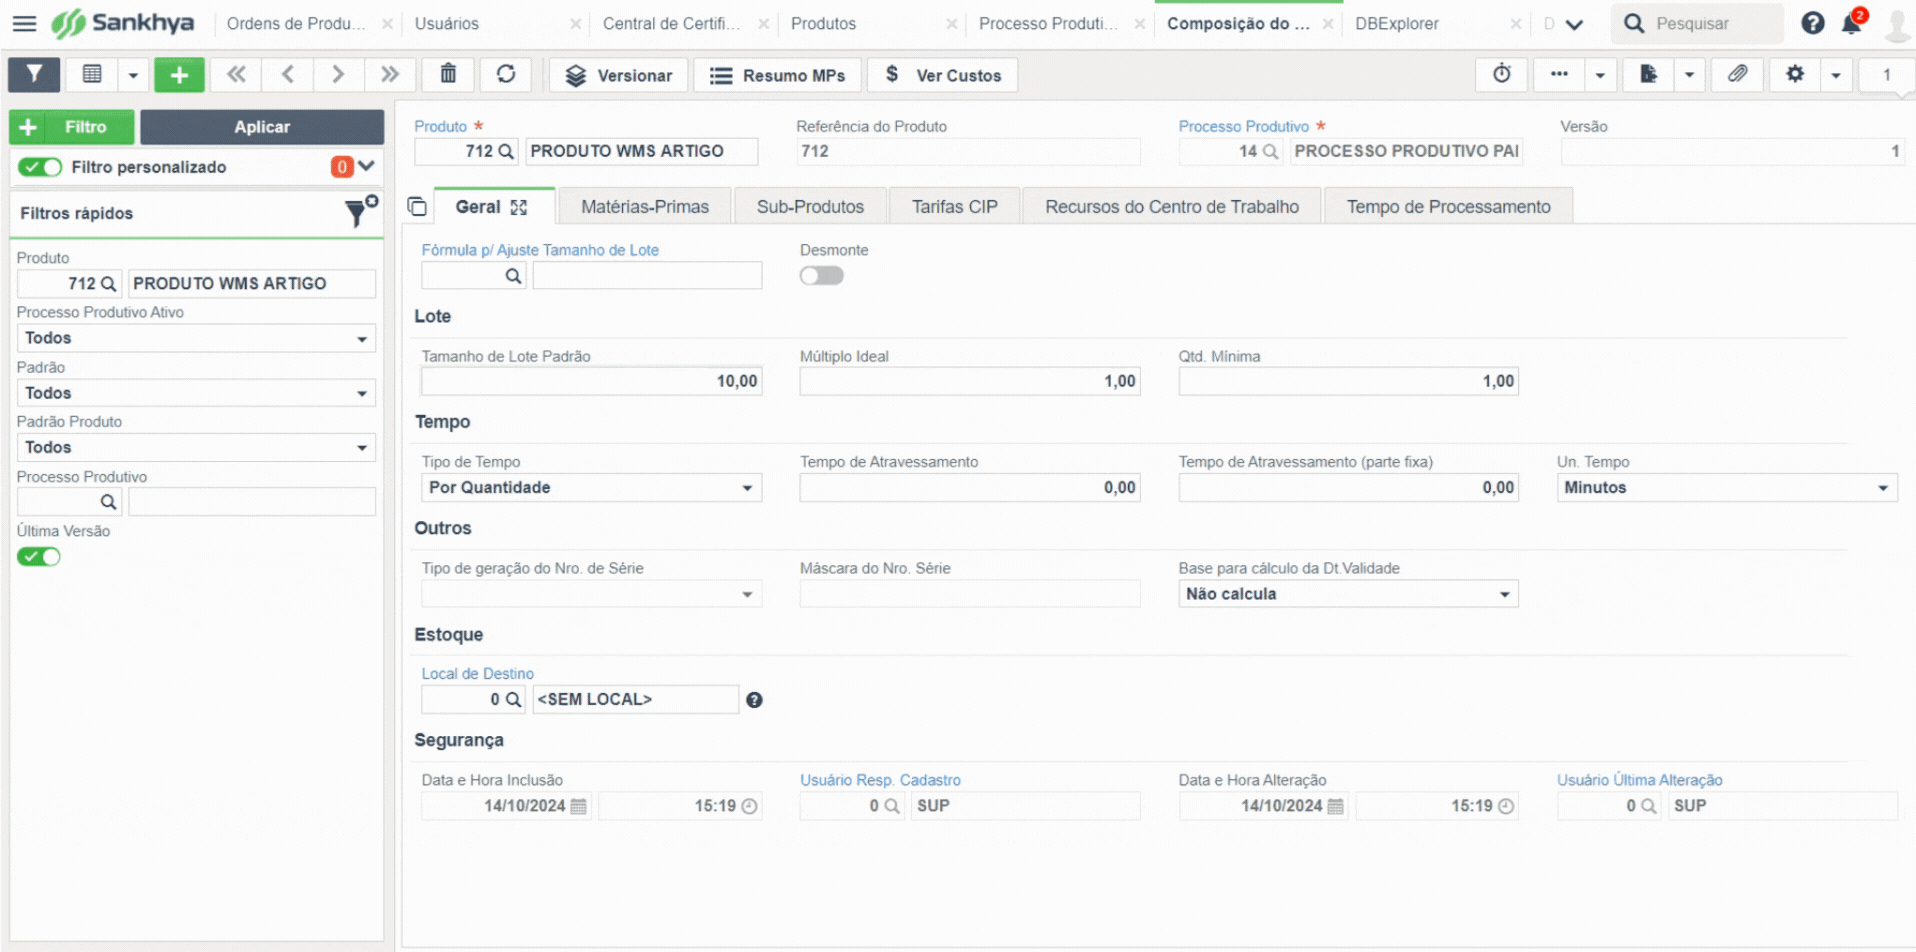Open attachments with the paperclip icon

point(1738,74)
